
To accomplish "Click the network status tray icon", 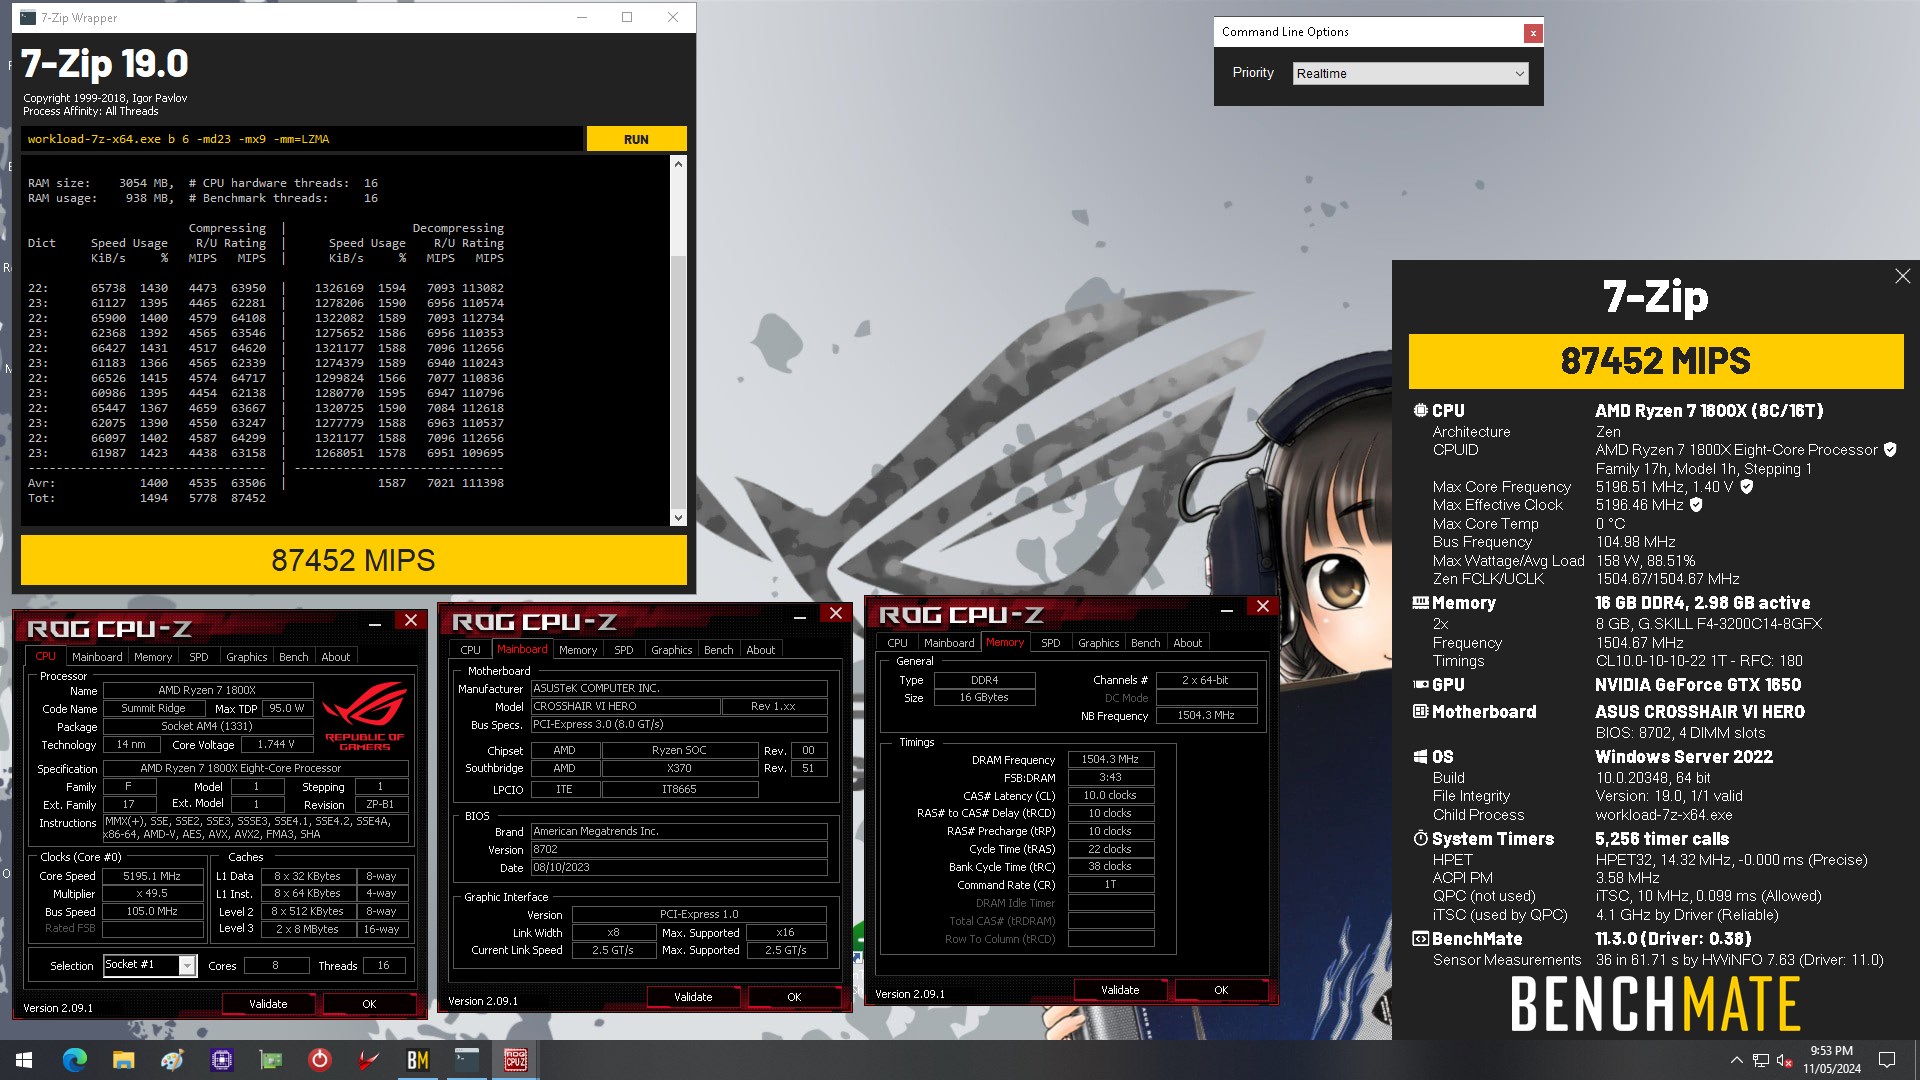I will pyautogui.click(x=1761, y=1060).
